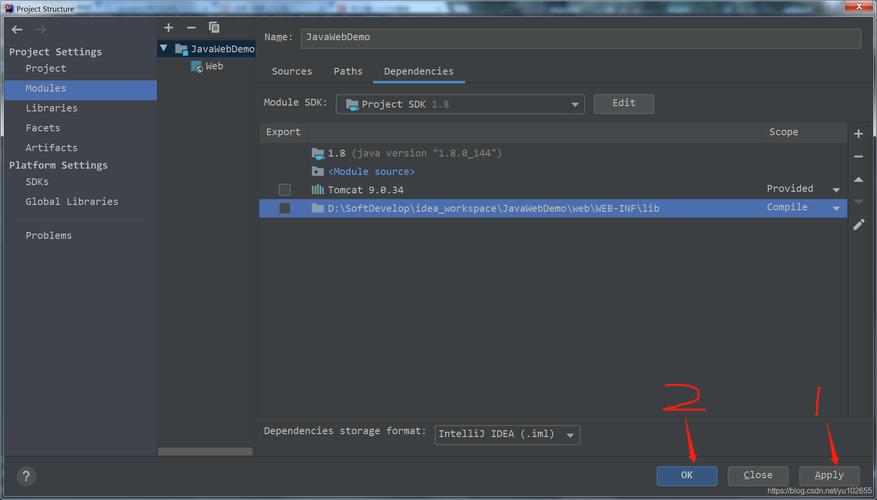Go forward with the right arrow icon
This screenshot has width=877, height=500.
pos(40,30)
